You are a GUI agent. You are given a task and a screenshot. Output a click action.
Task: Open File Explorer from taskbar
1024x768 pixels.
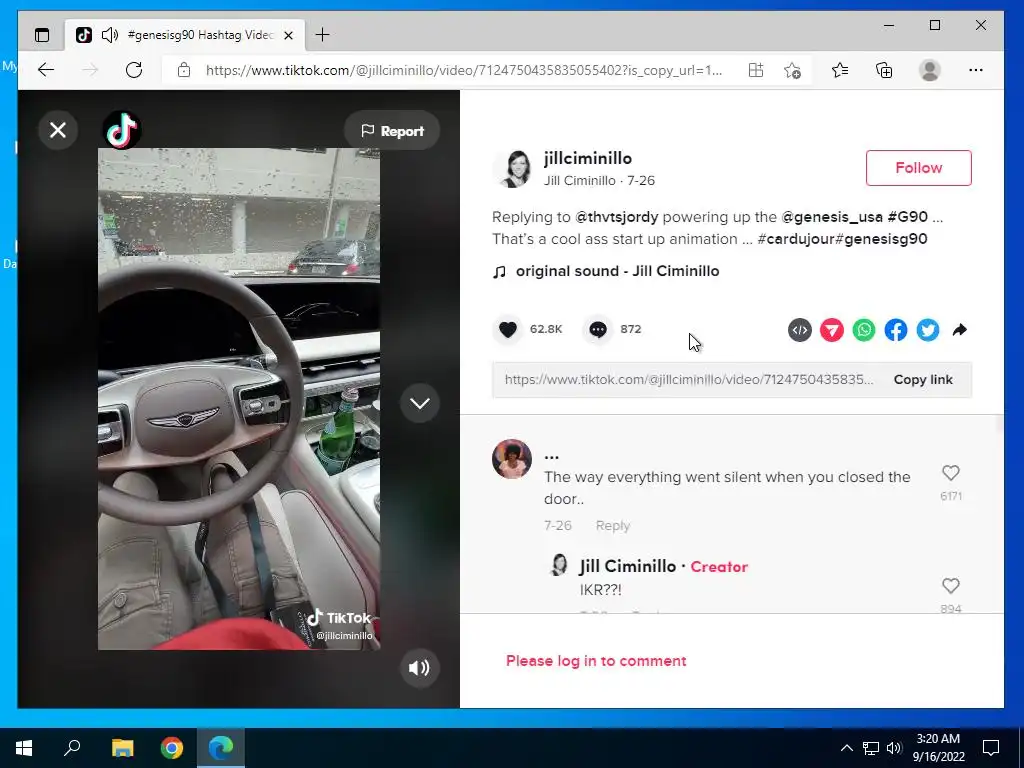click(122, 748)
